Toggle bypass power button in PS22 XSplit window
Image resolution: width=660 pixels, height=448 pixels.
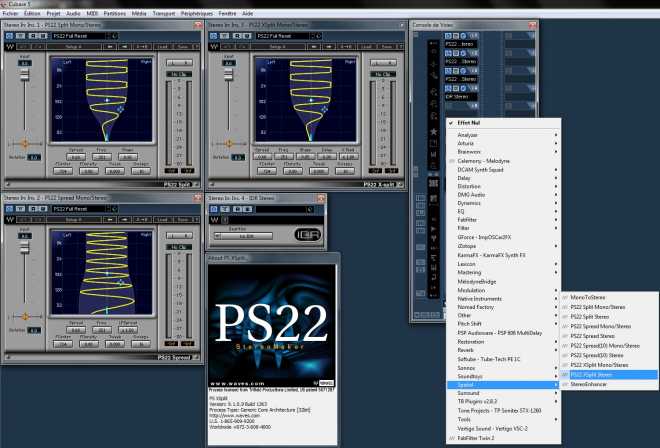(213, 36)
